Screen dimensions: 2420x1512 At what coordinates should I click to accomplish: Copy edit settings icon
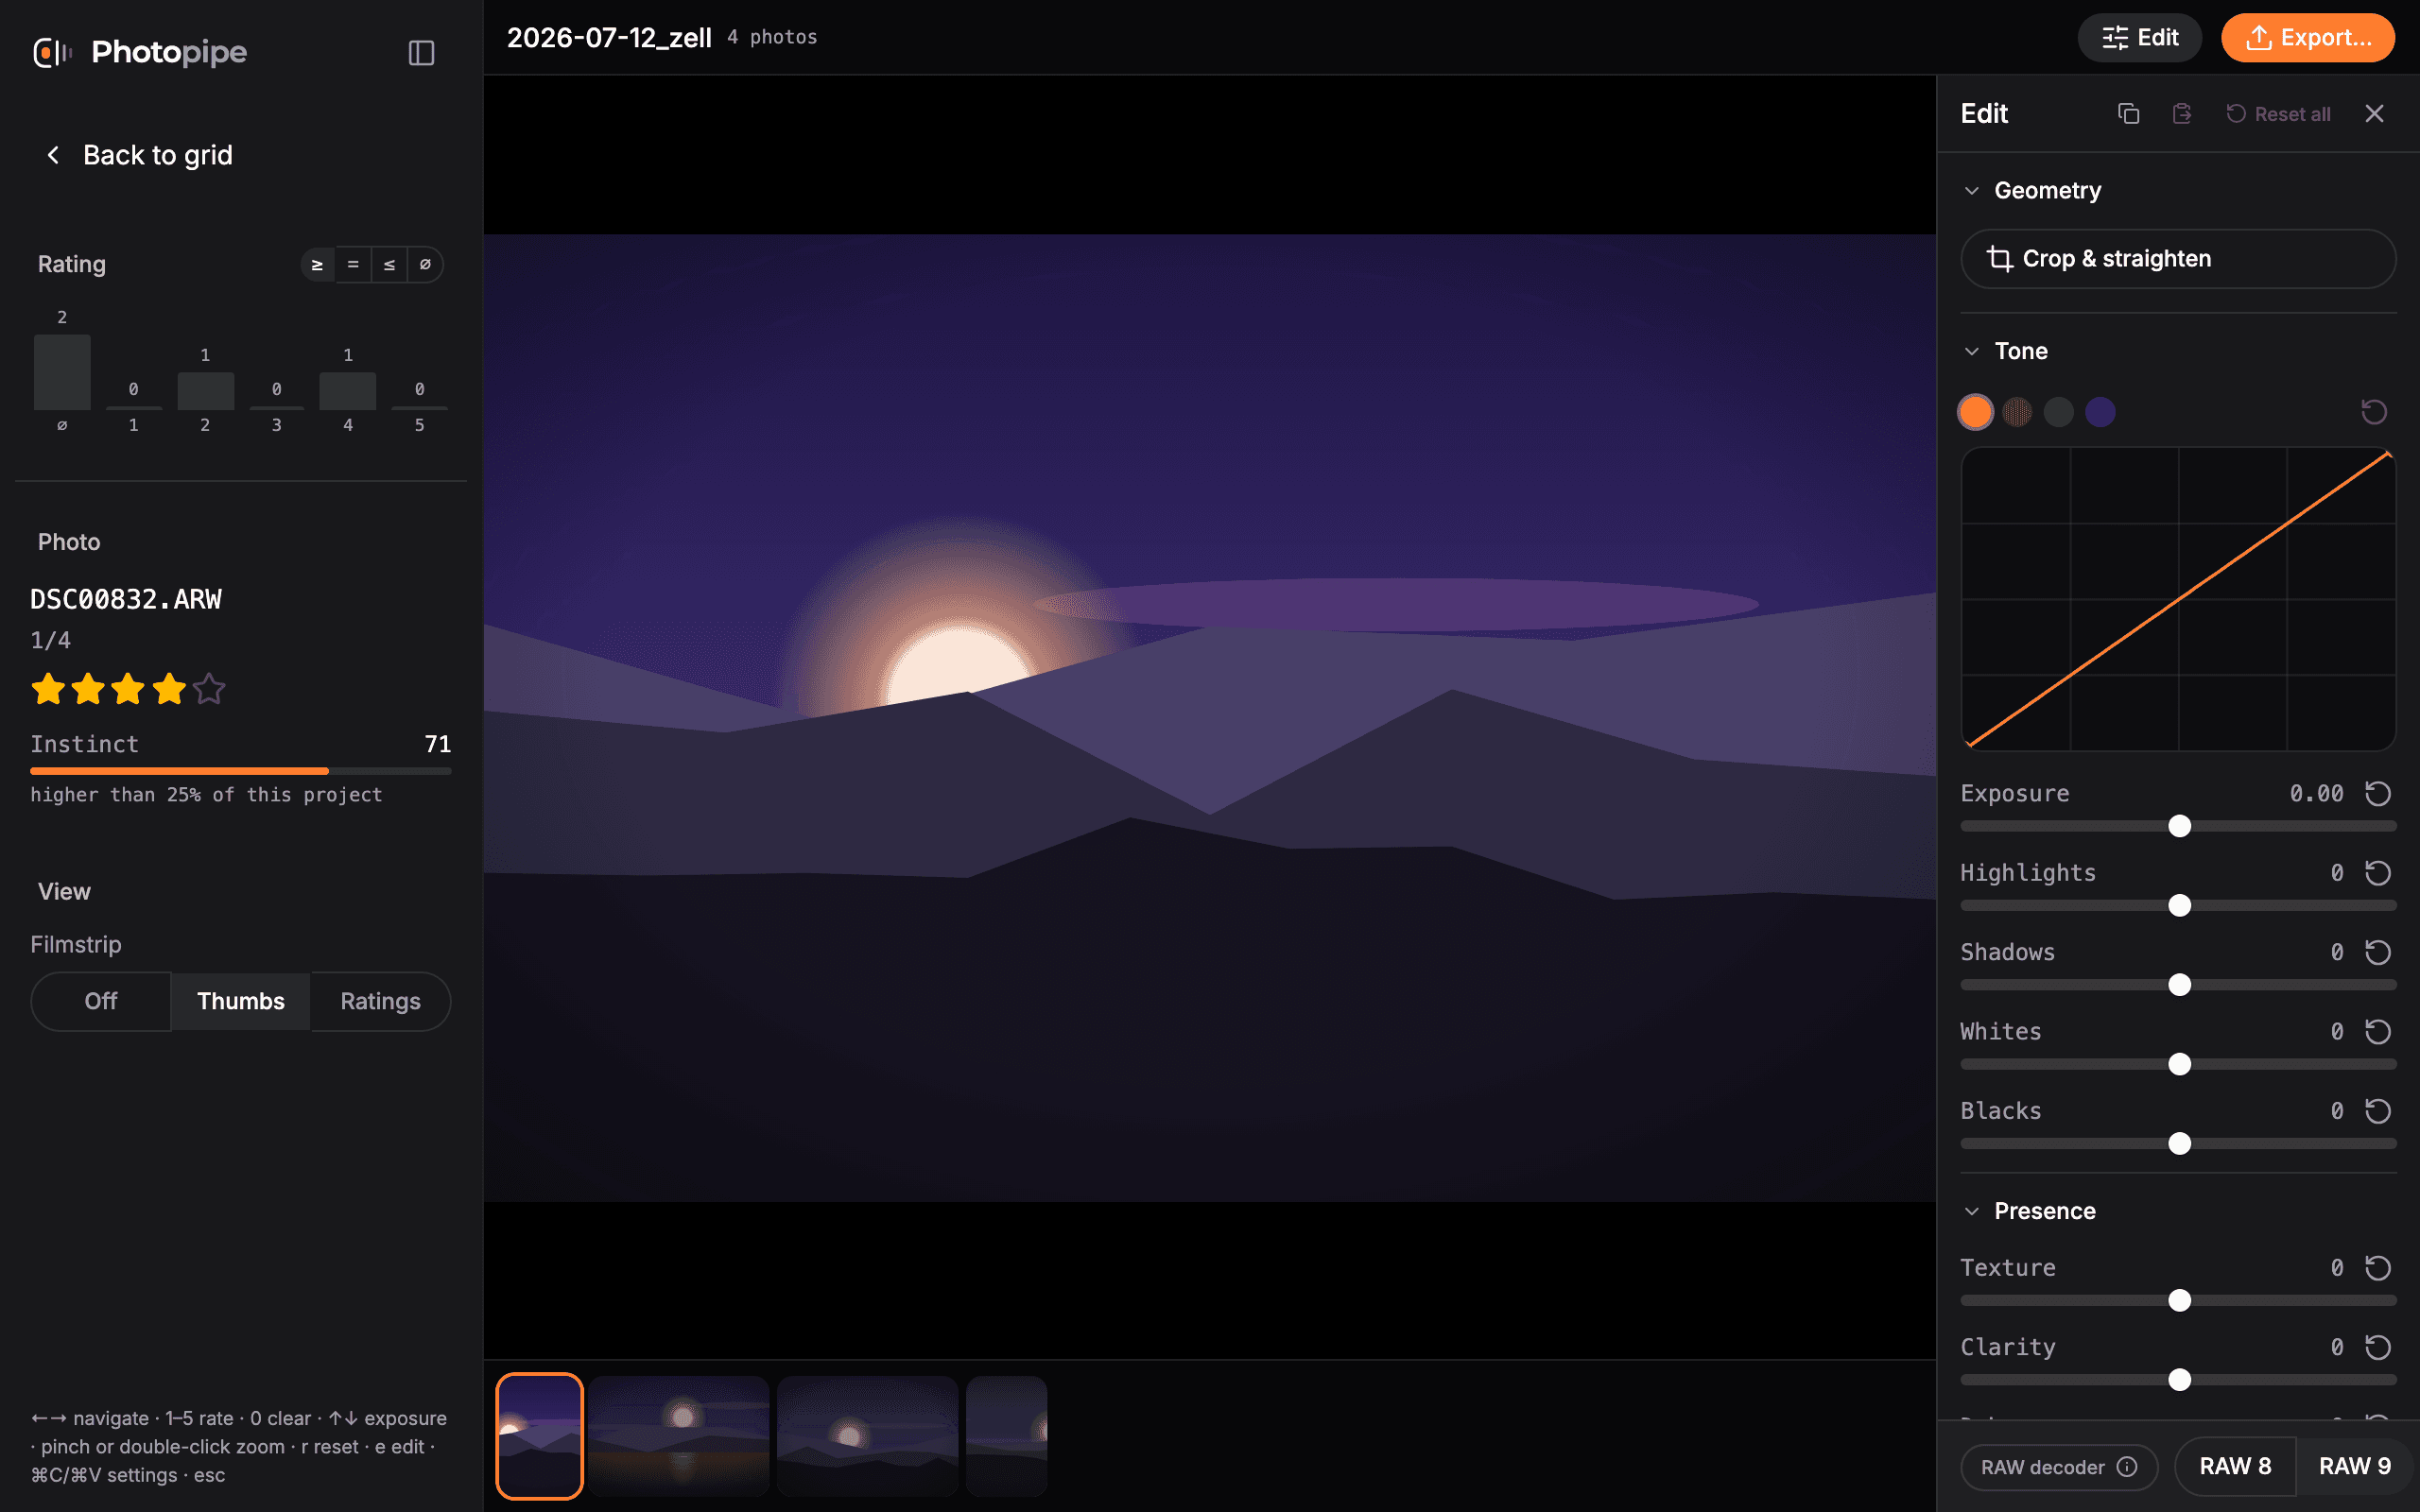coord(2128,114)
